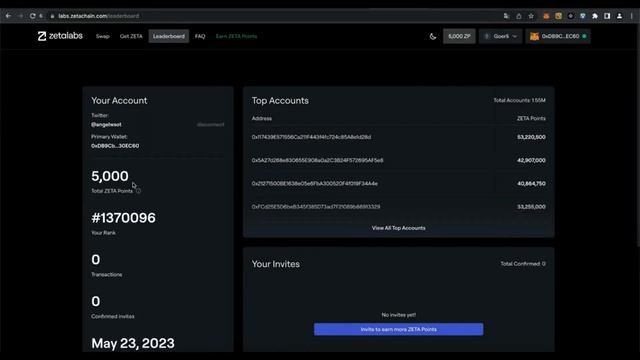
Task: Open the MetaMask fox extension icon
Action: (546, 16)
